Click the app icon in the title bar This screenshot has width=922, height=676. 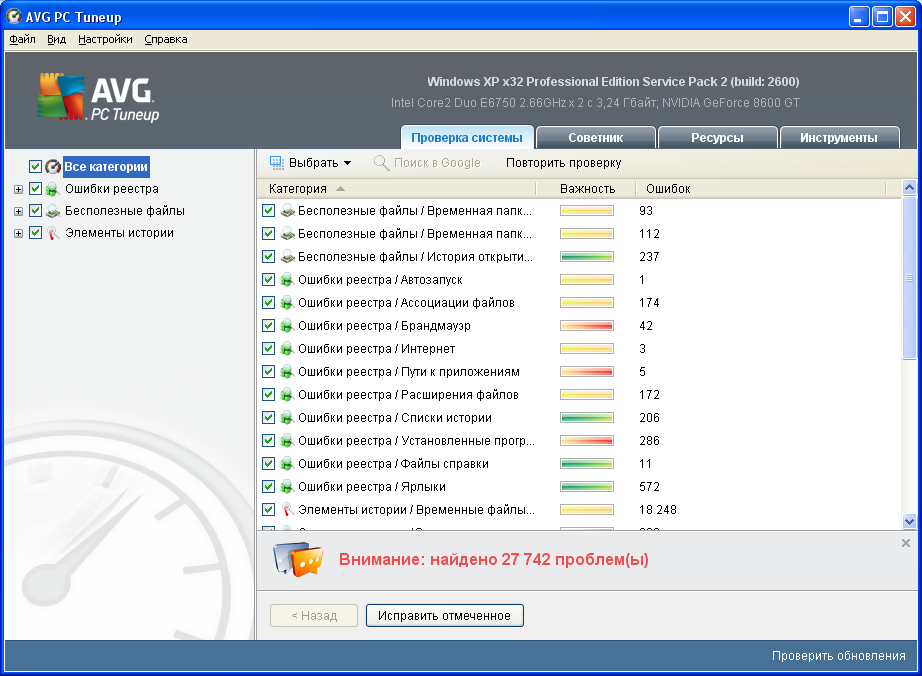tap(14, 16)
